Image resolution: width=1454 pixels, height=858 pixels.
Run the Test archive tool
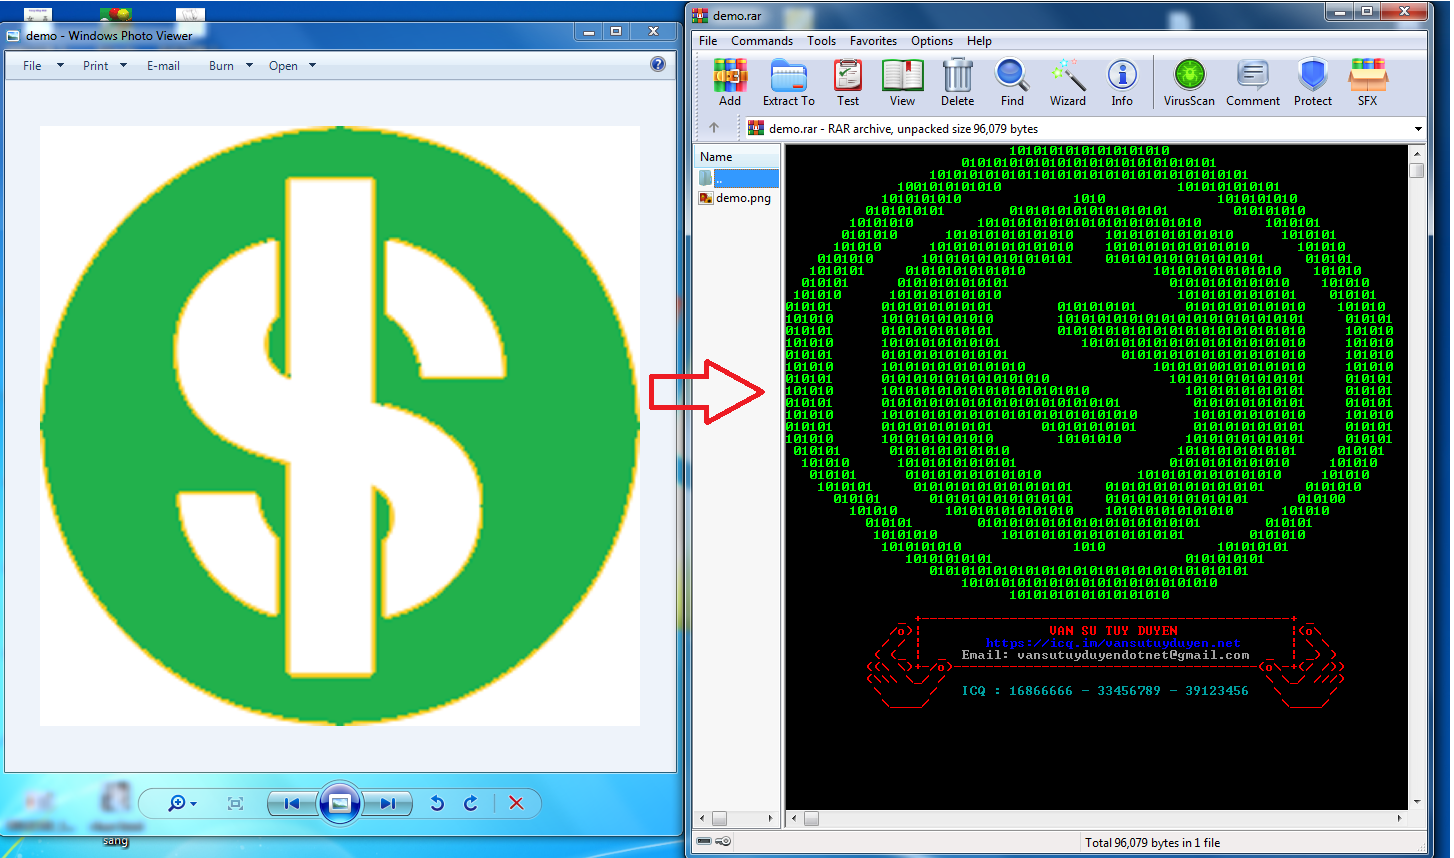click(848, 82)
